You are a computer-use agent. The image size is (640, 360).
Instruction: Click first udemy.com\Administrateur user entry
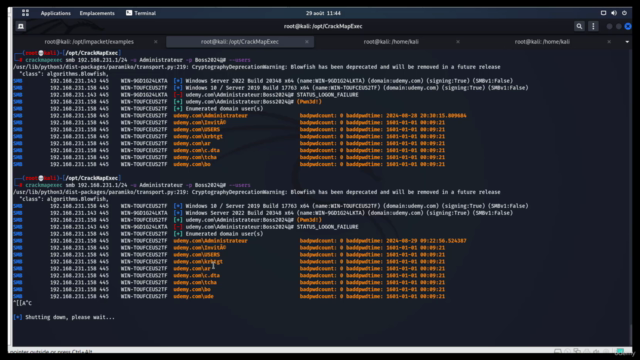tap(210, 116)
